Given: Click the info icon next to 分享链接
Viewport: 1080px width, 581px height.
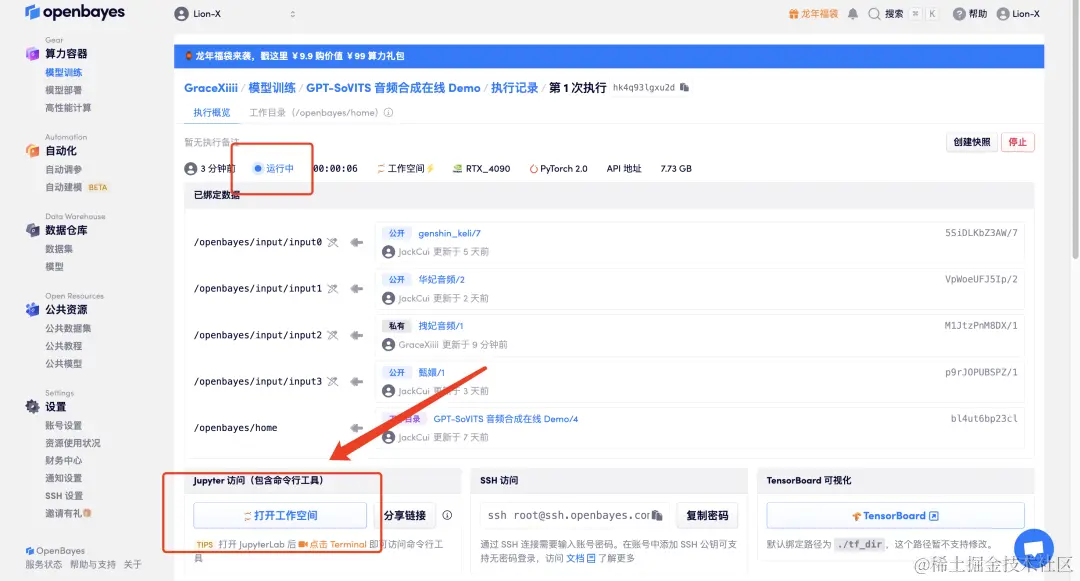Looking at the screenshot, I should pyautogui.click(x=447, y=516).
